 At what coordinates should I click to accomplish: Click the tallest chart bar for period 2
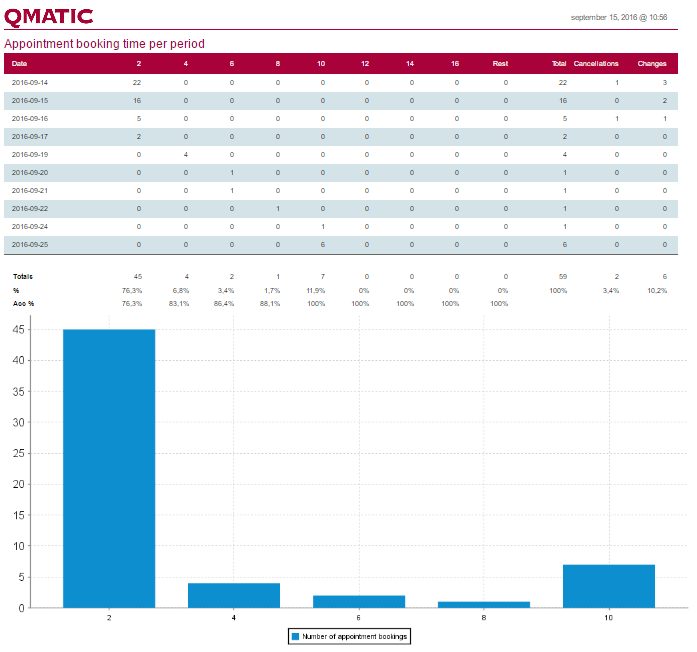pos(109,468)
